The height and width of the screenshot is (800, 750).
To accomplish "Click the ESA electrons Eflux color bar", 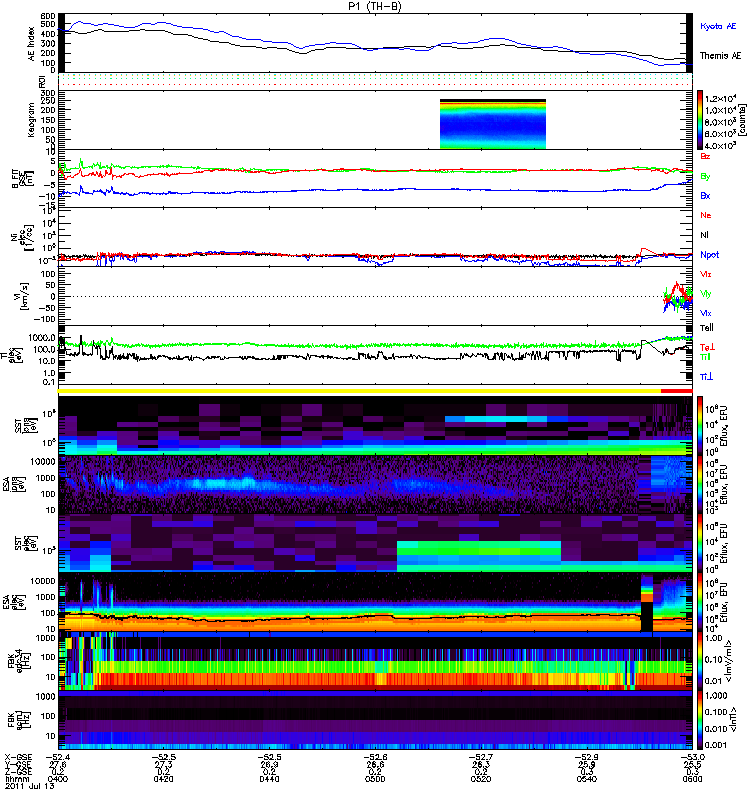I will 700,602.
